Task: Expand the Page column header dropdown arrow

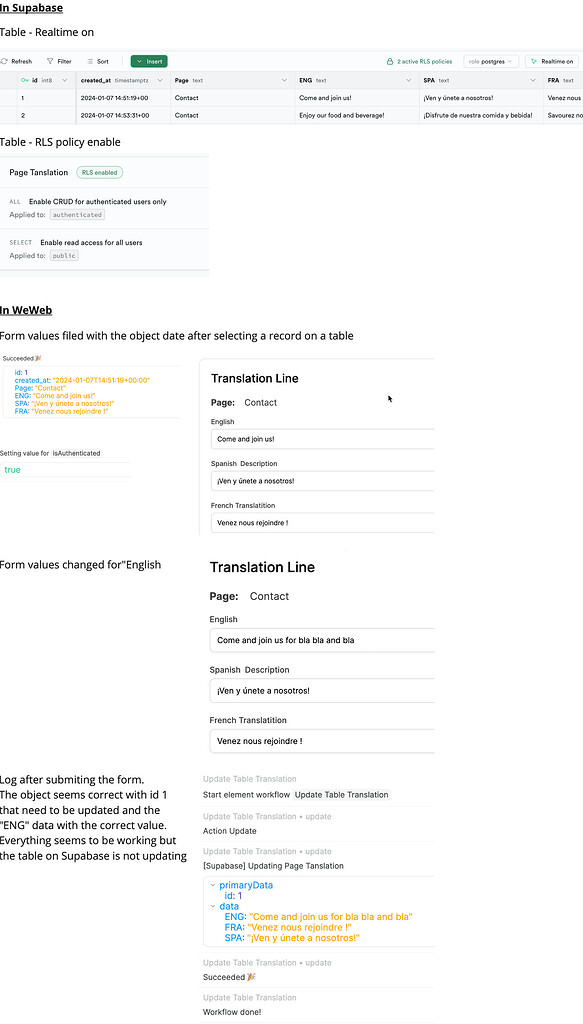Action: (x=284, y=80)
